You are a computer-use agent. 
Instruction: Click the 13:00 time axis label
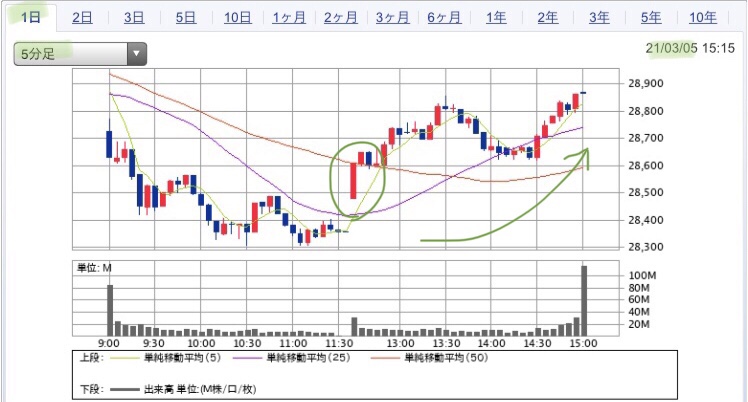point(400,343)
